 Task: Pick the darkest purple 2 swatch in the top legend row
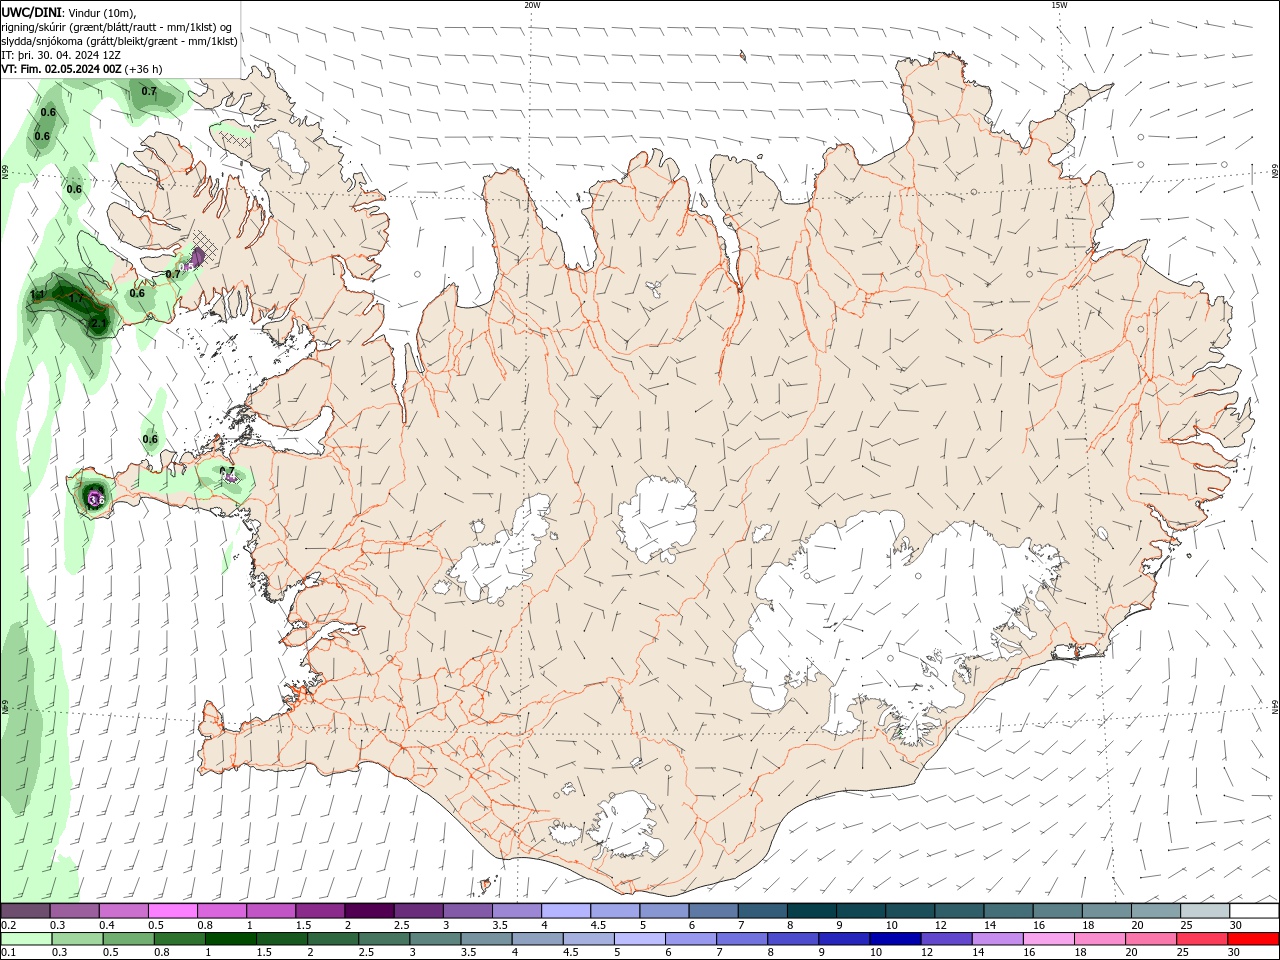(x=368, y=911)
